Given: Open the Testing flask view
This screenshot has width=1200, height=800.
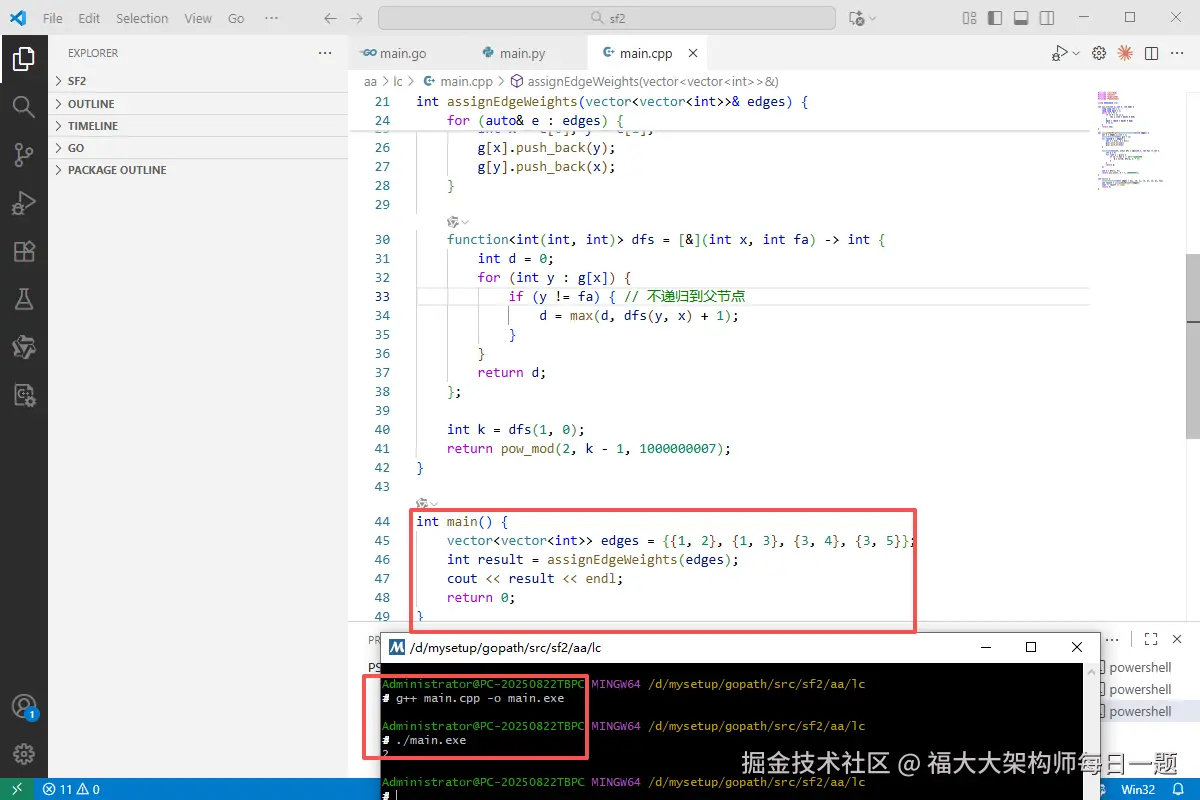Looking at the screenshot, I should point(24,299).
